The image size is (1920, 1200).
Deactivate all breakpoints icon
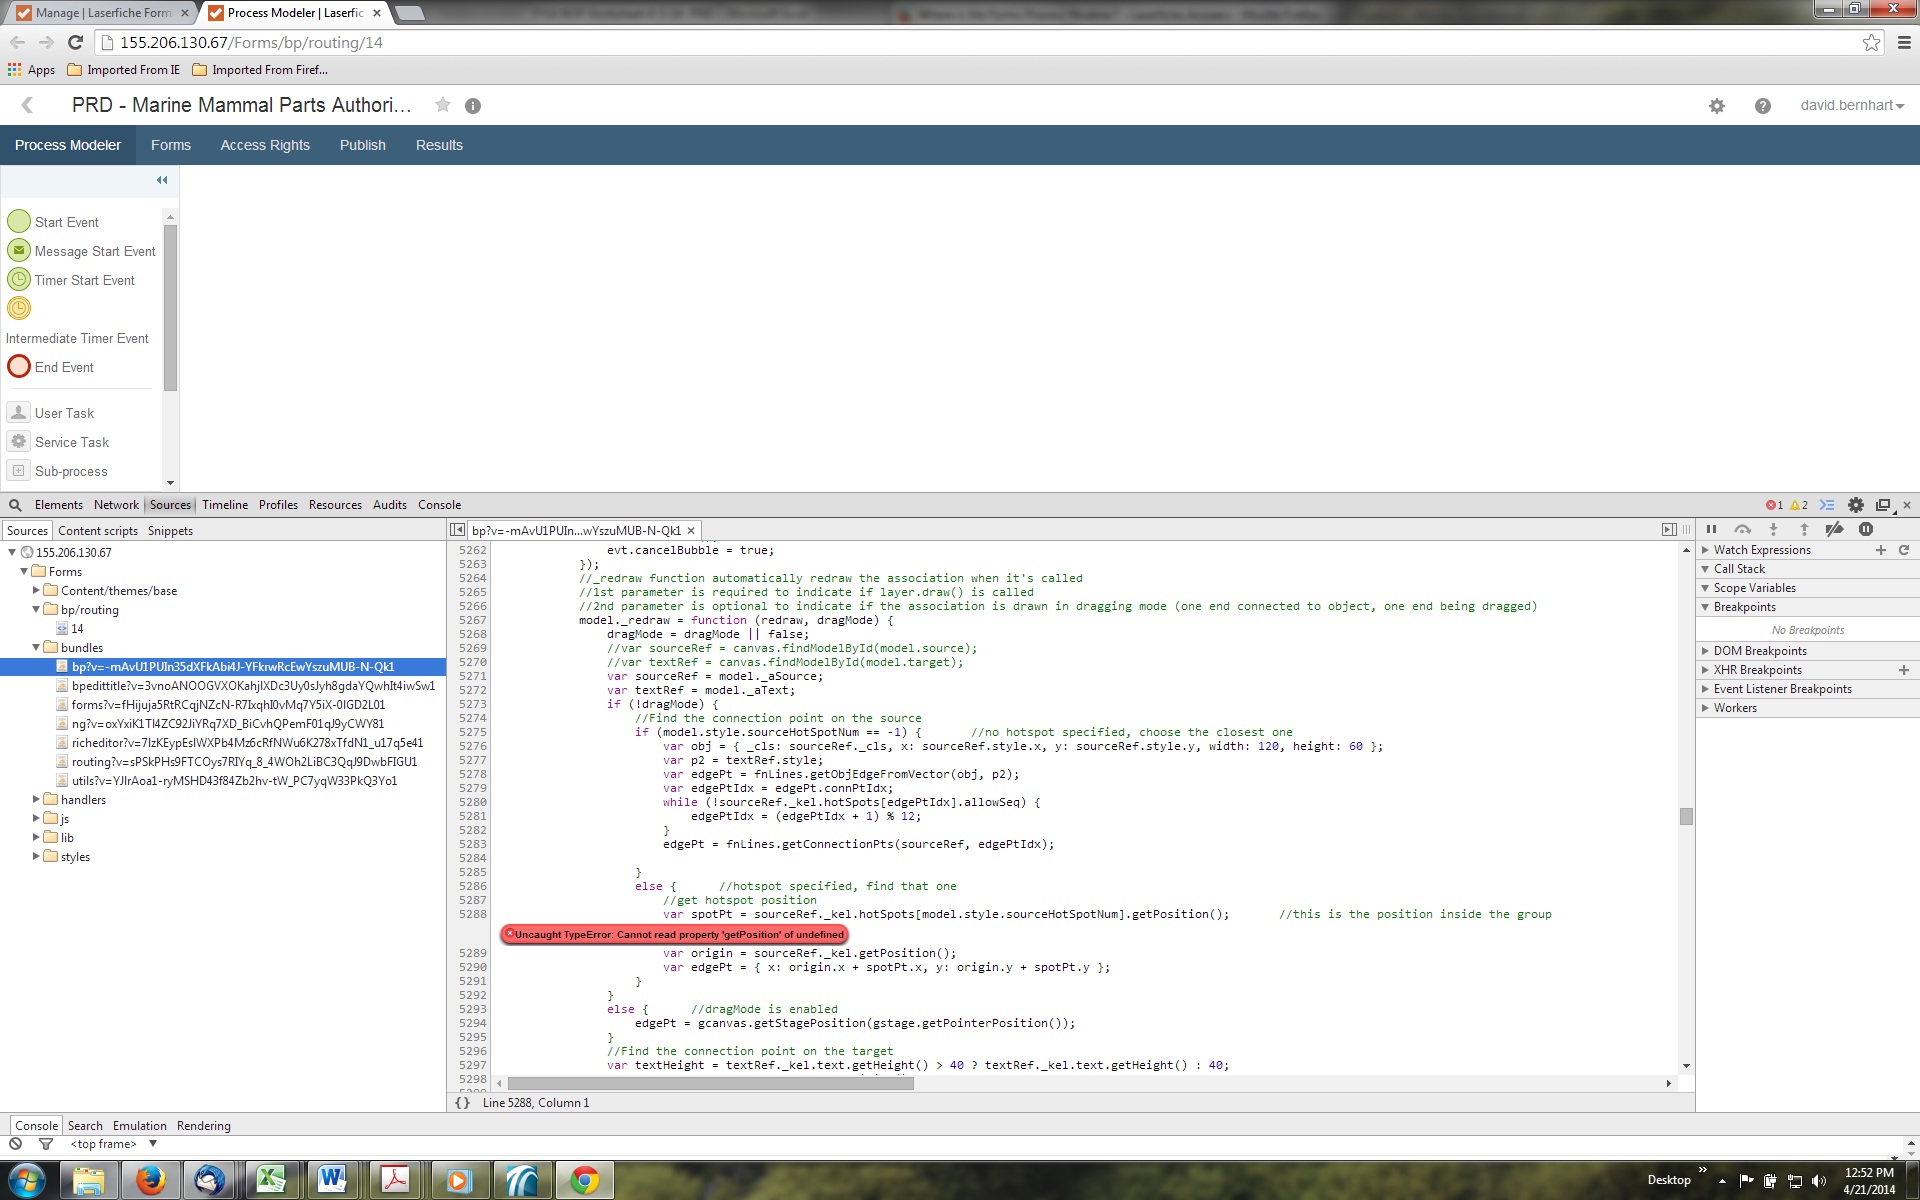pos(1834,530)
